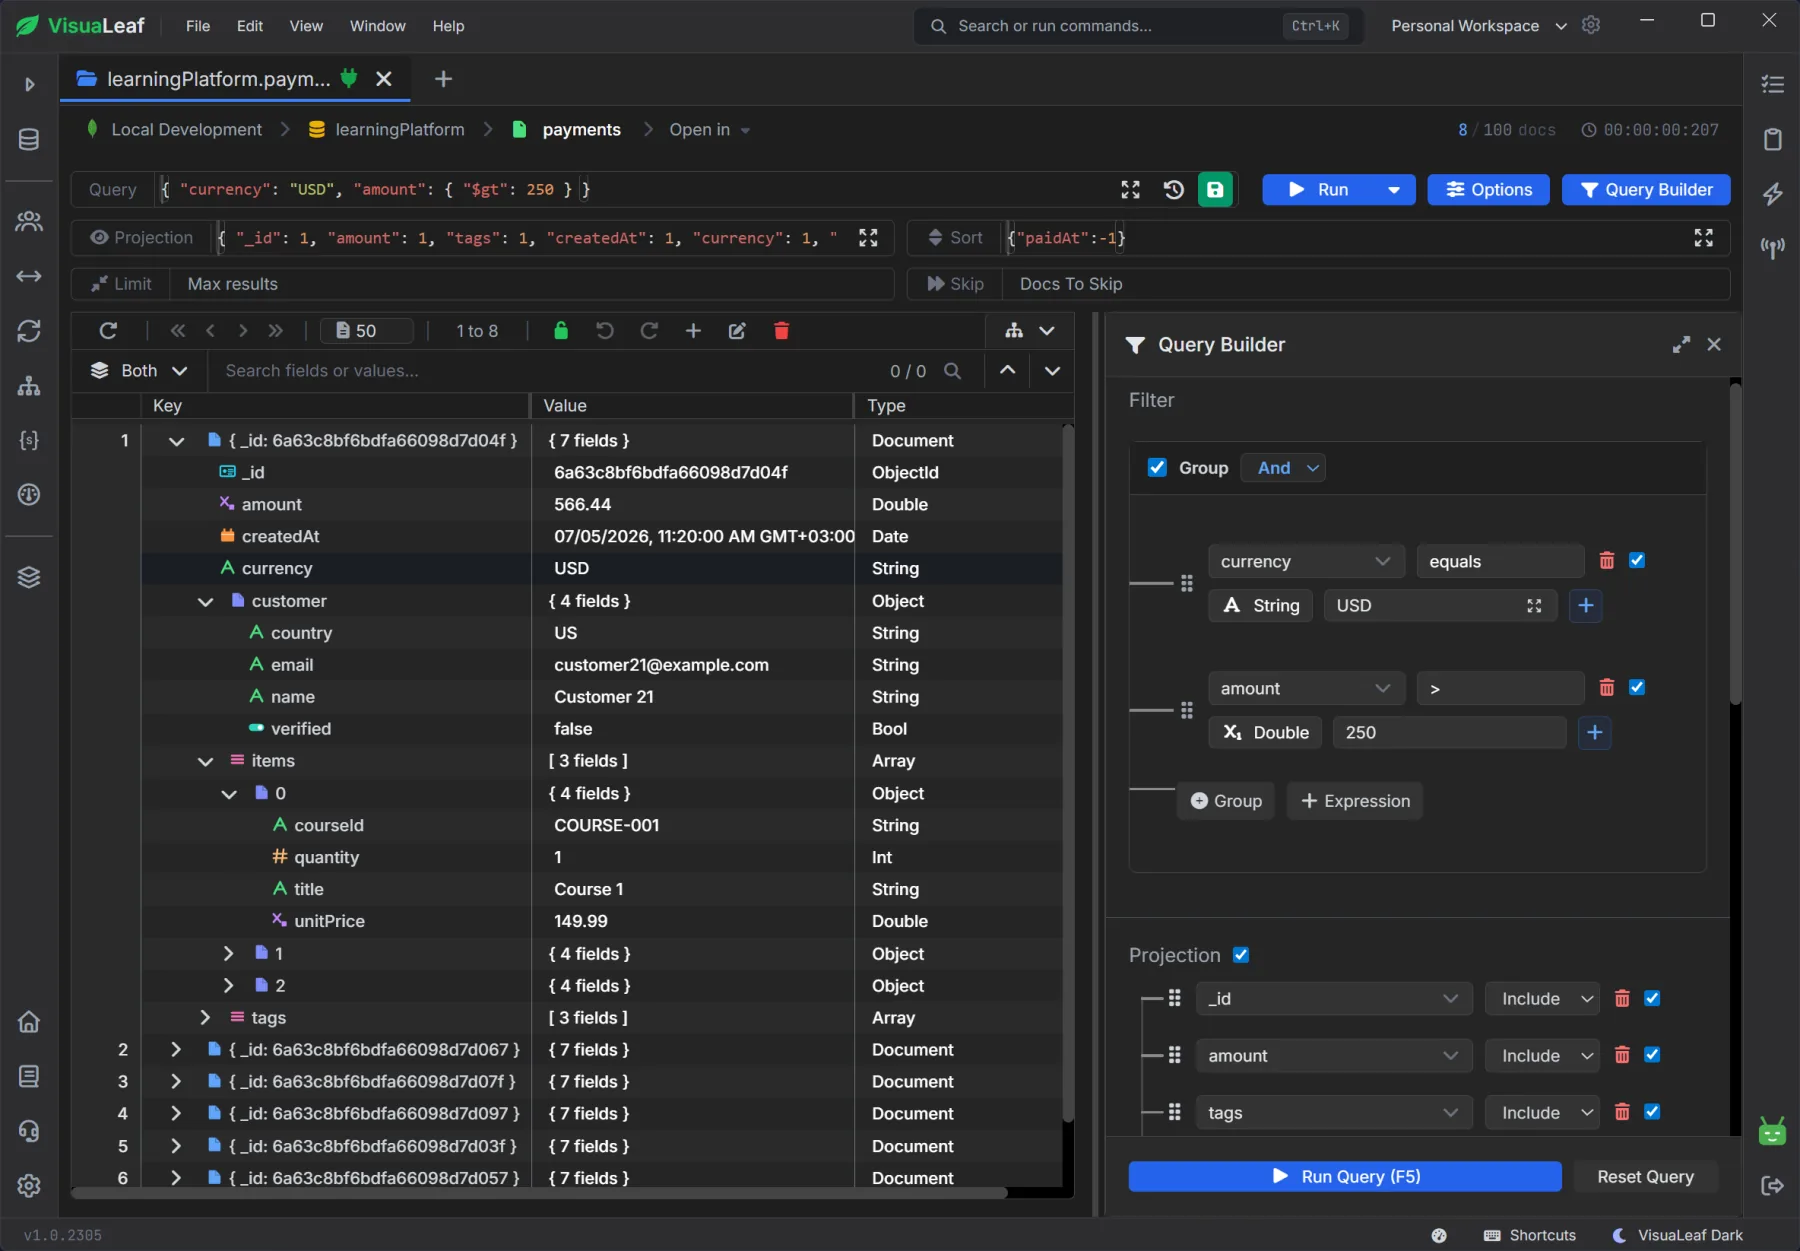Disable the amount condition checkbox
Viewport: 1800px width, 1251px height.
[1637, 687]
